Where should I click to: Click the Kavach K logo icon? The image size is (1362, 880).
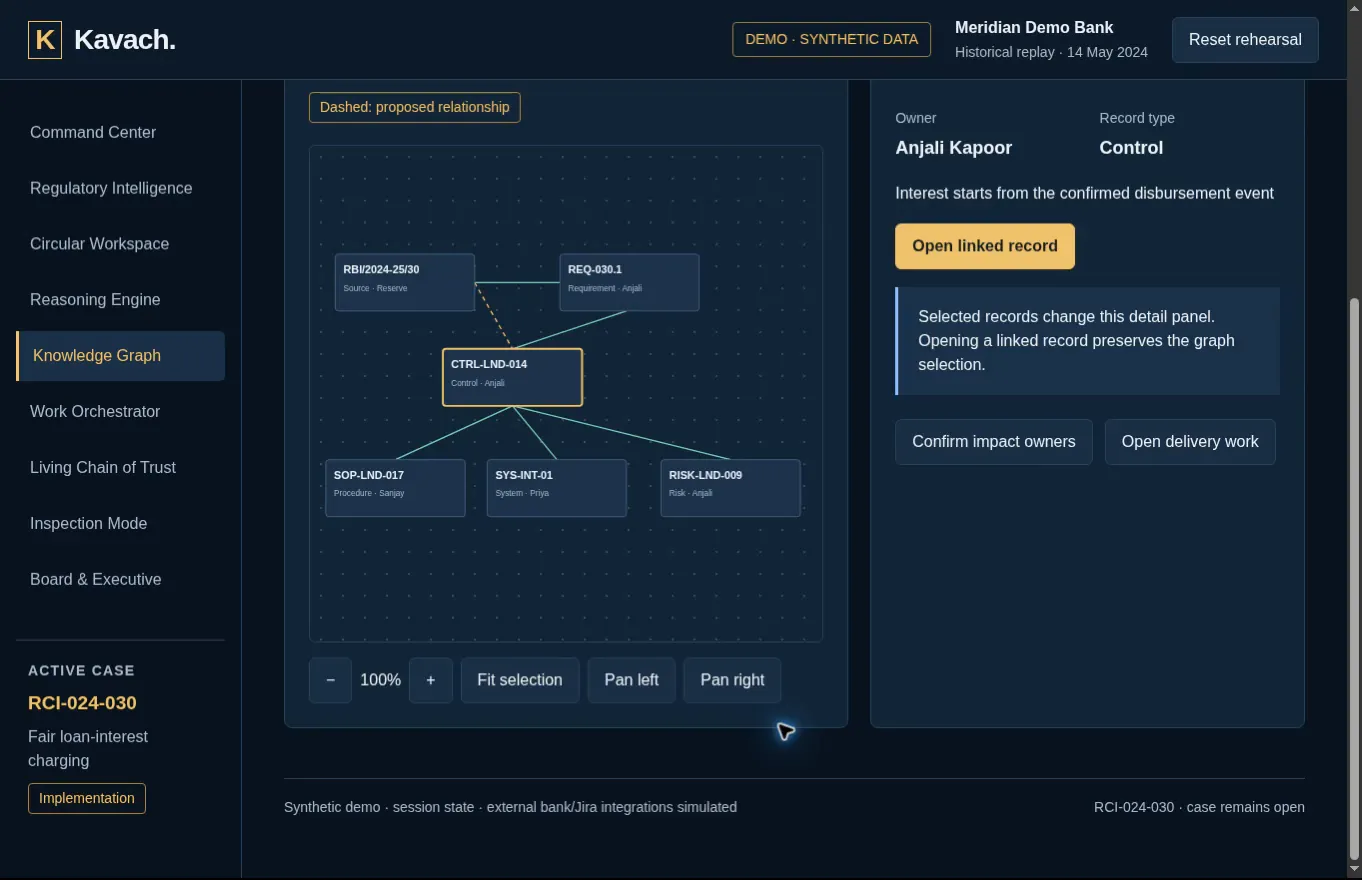pos(45,40)
